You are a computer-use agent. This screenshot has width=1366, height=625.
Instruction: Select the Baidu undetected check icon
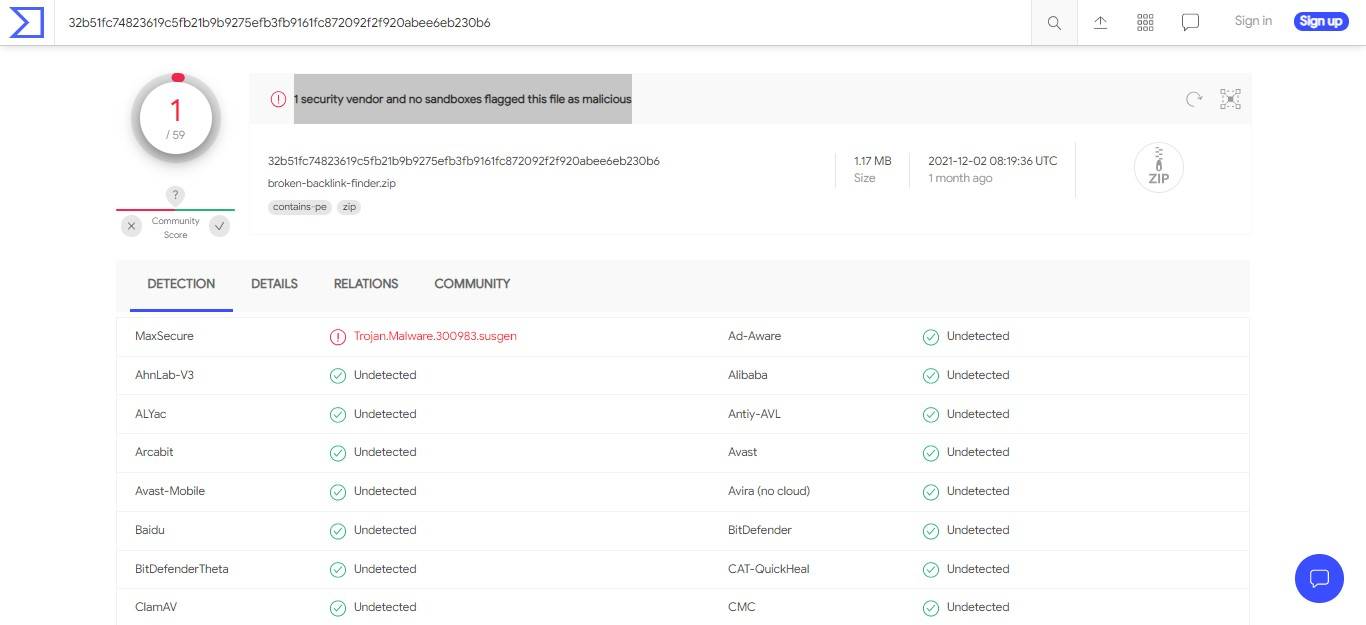(x=338, y=531)
